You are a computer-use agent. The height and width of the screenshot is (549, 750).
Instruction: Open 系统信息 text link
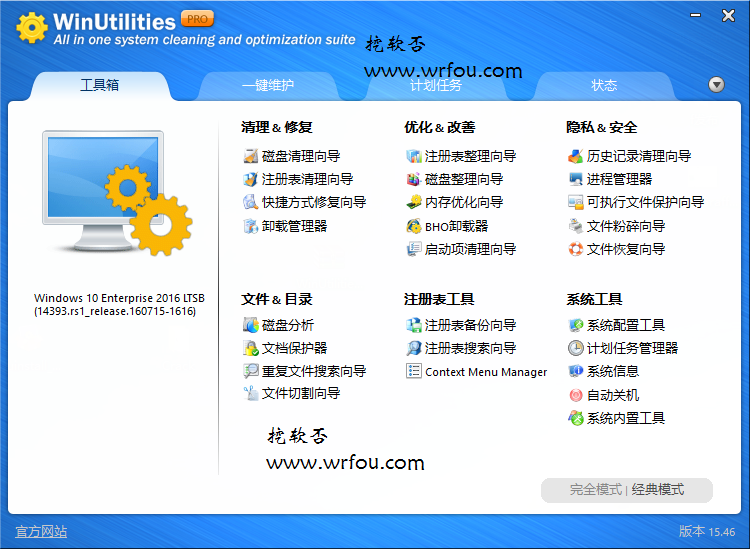click(x=613, y=371)
